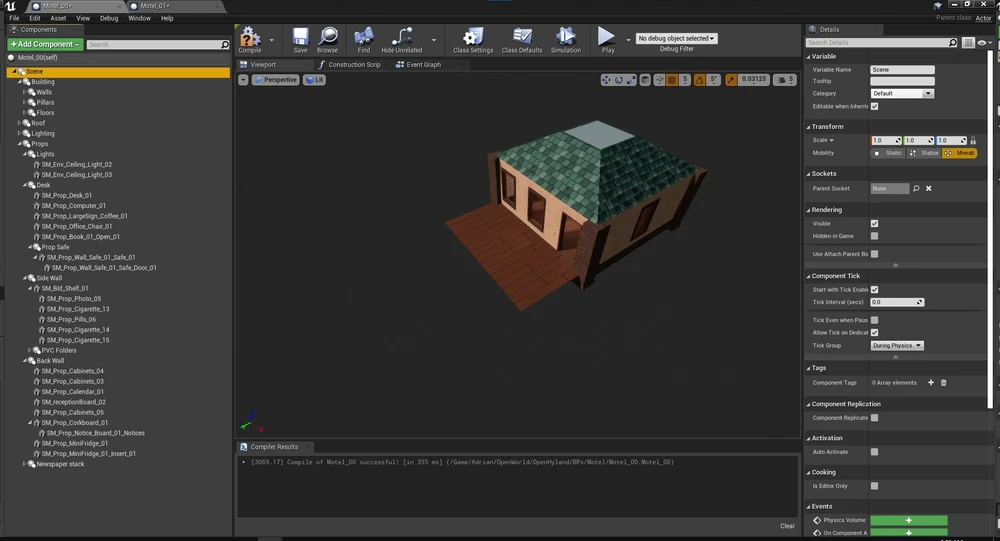The height and width of the screenshot is (541, 1000).
Task: Uncheck the Visible checkbox under Rendering
Action: 874,224
